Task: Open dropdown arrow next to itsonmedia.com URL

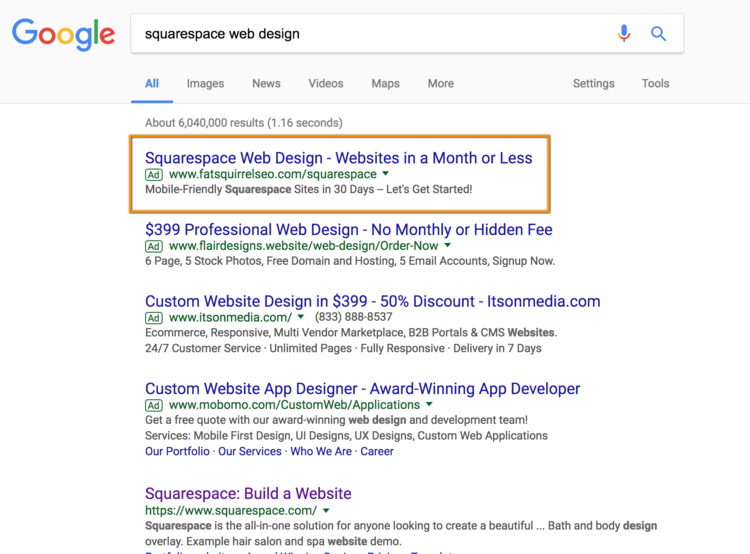Action: pyautogui.click(x=300, y=317)
